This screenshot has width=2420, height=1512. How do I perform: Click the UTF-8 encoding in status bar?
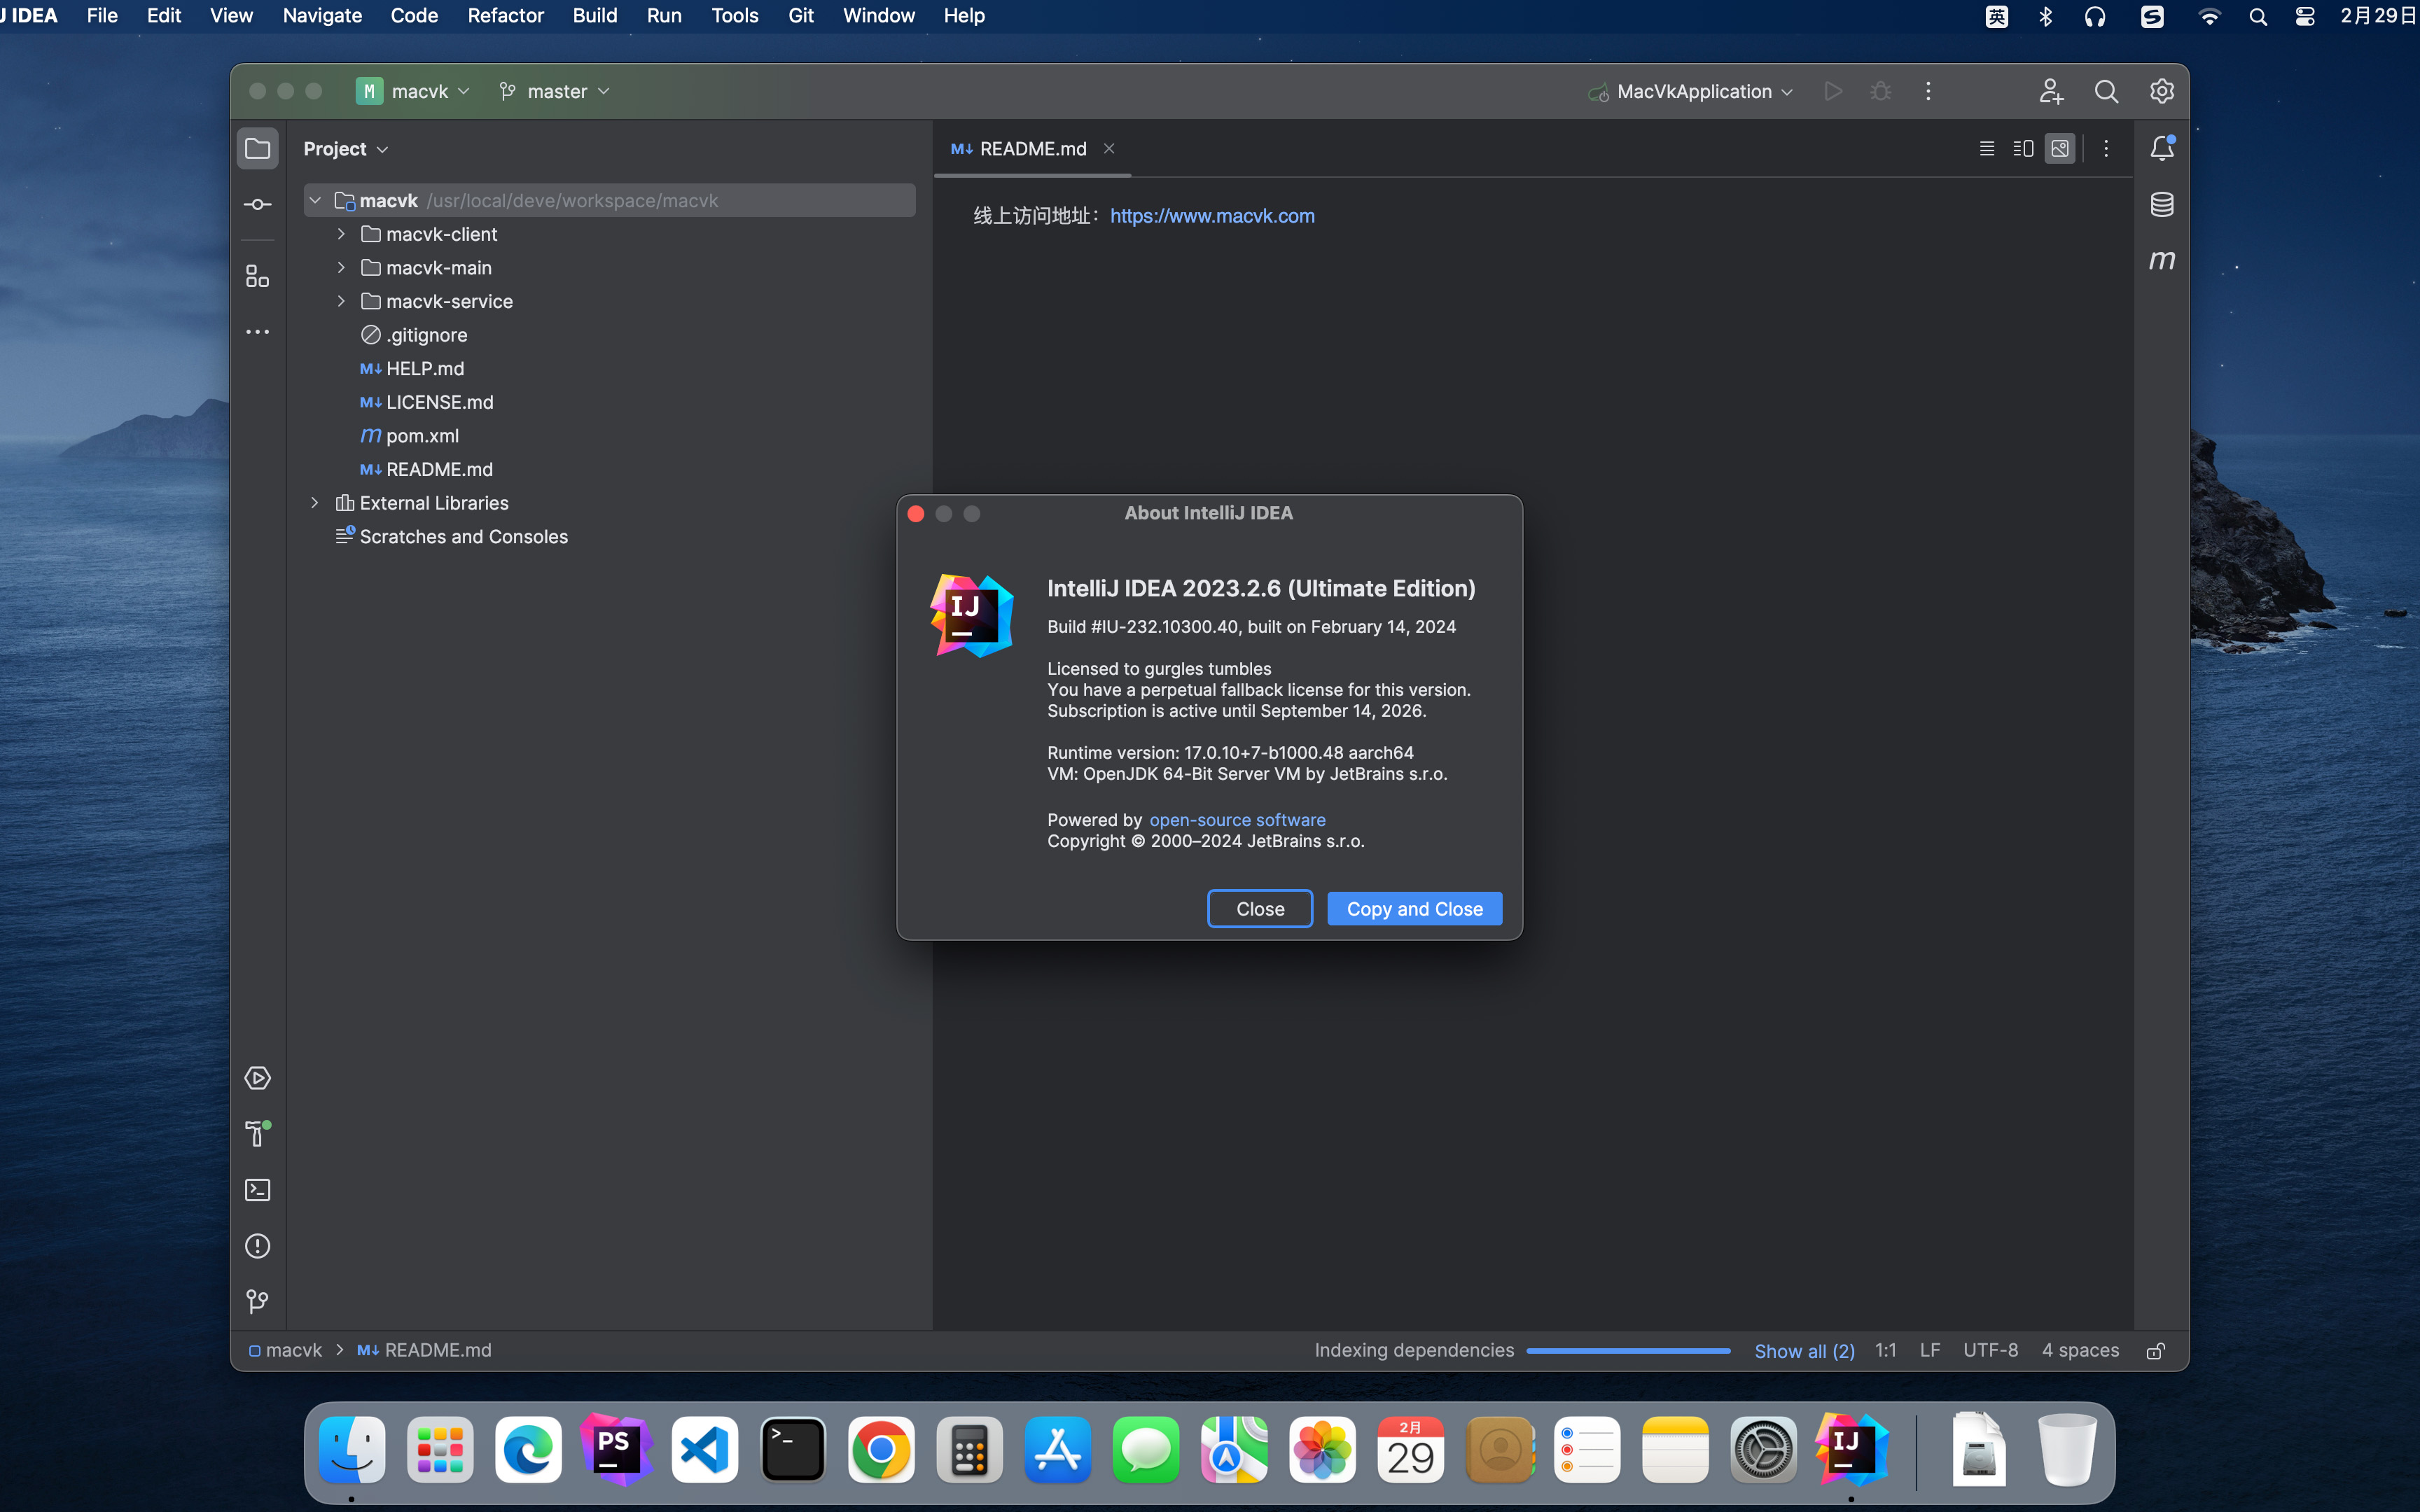(x=1990, y=1351)
